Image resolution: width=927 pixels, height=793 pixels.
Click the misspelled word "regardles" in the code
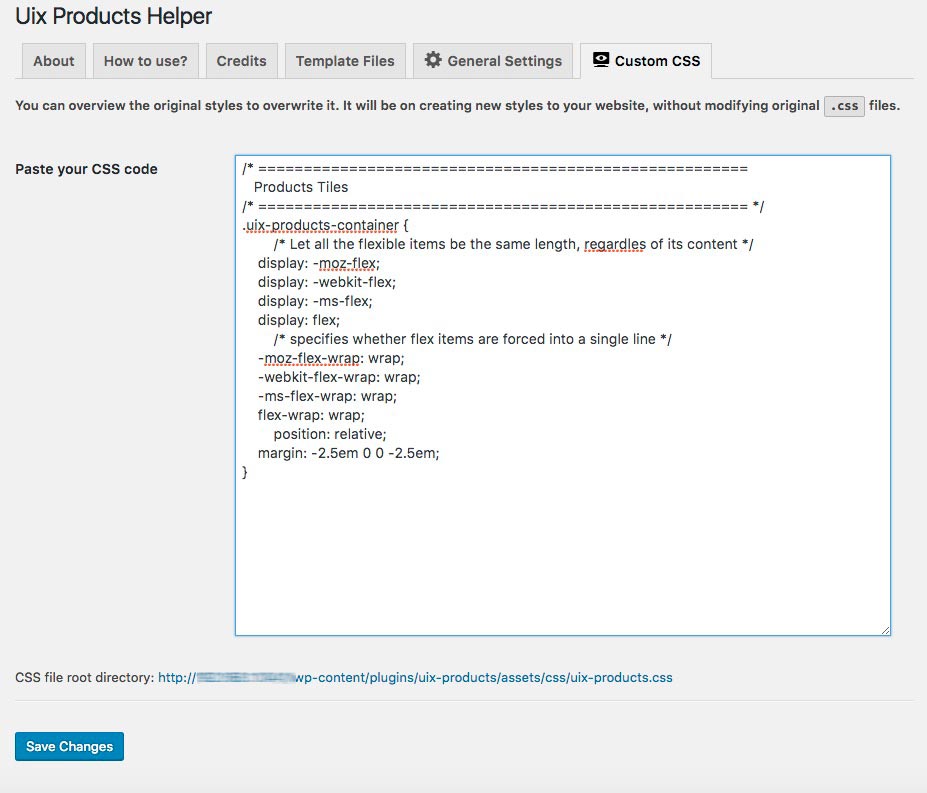[614, 245]
